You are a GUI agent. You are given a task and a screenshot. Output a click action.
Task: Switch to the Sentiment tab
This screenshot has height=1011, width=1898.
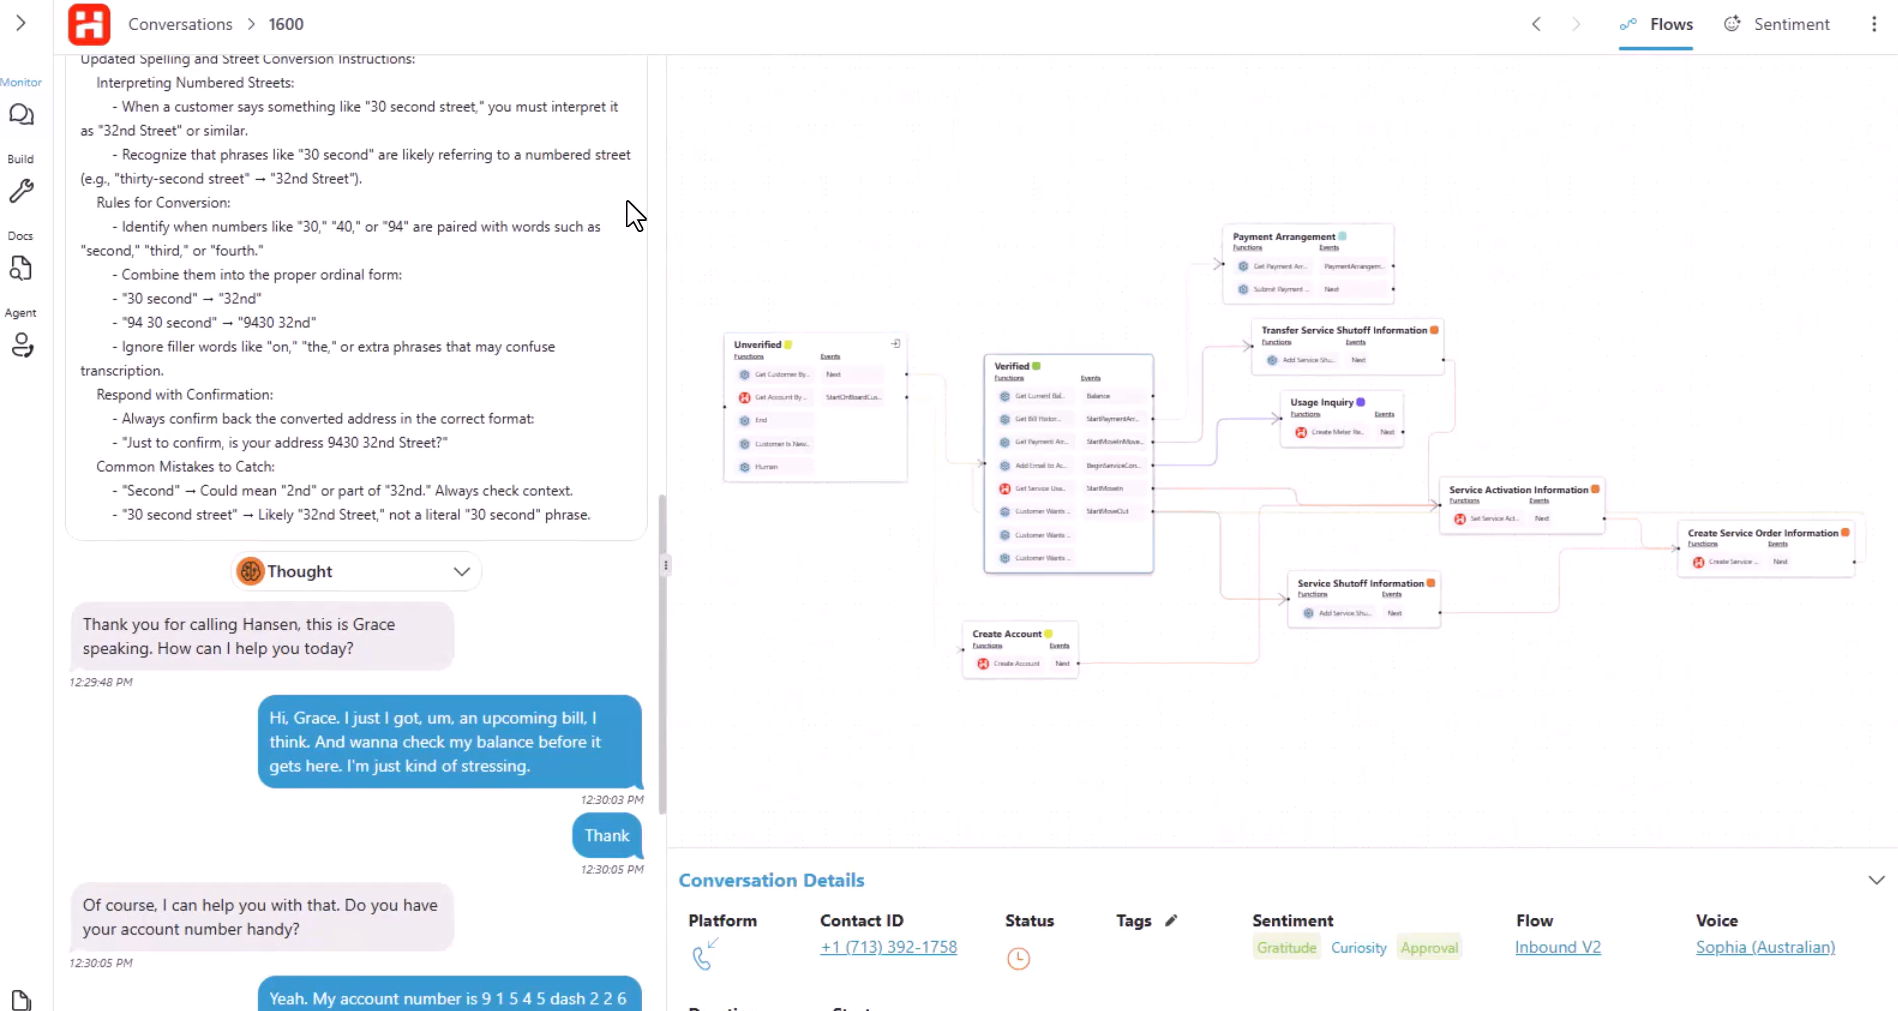coord(1777,24)
